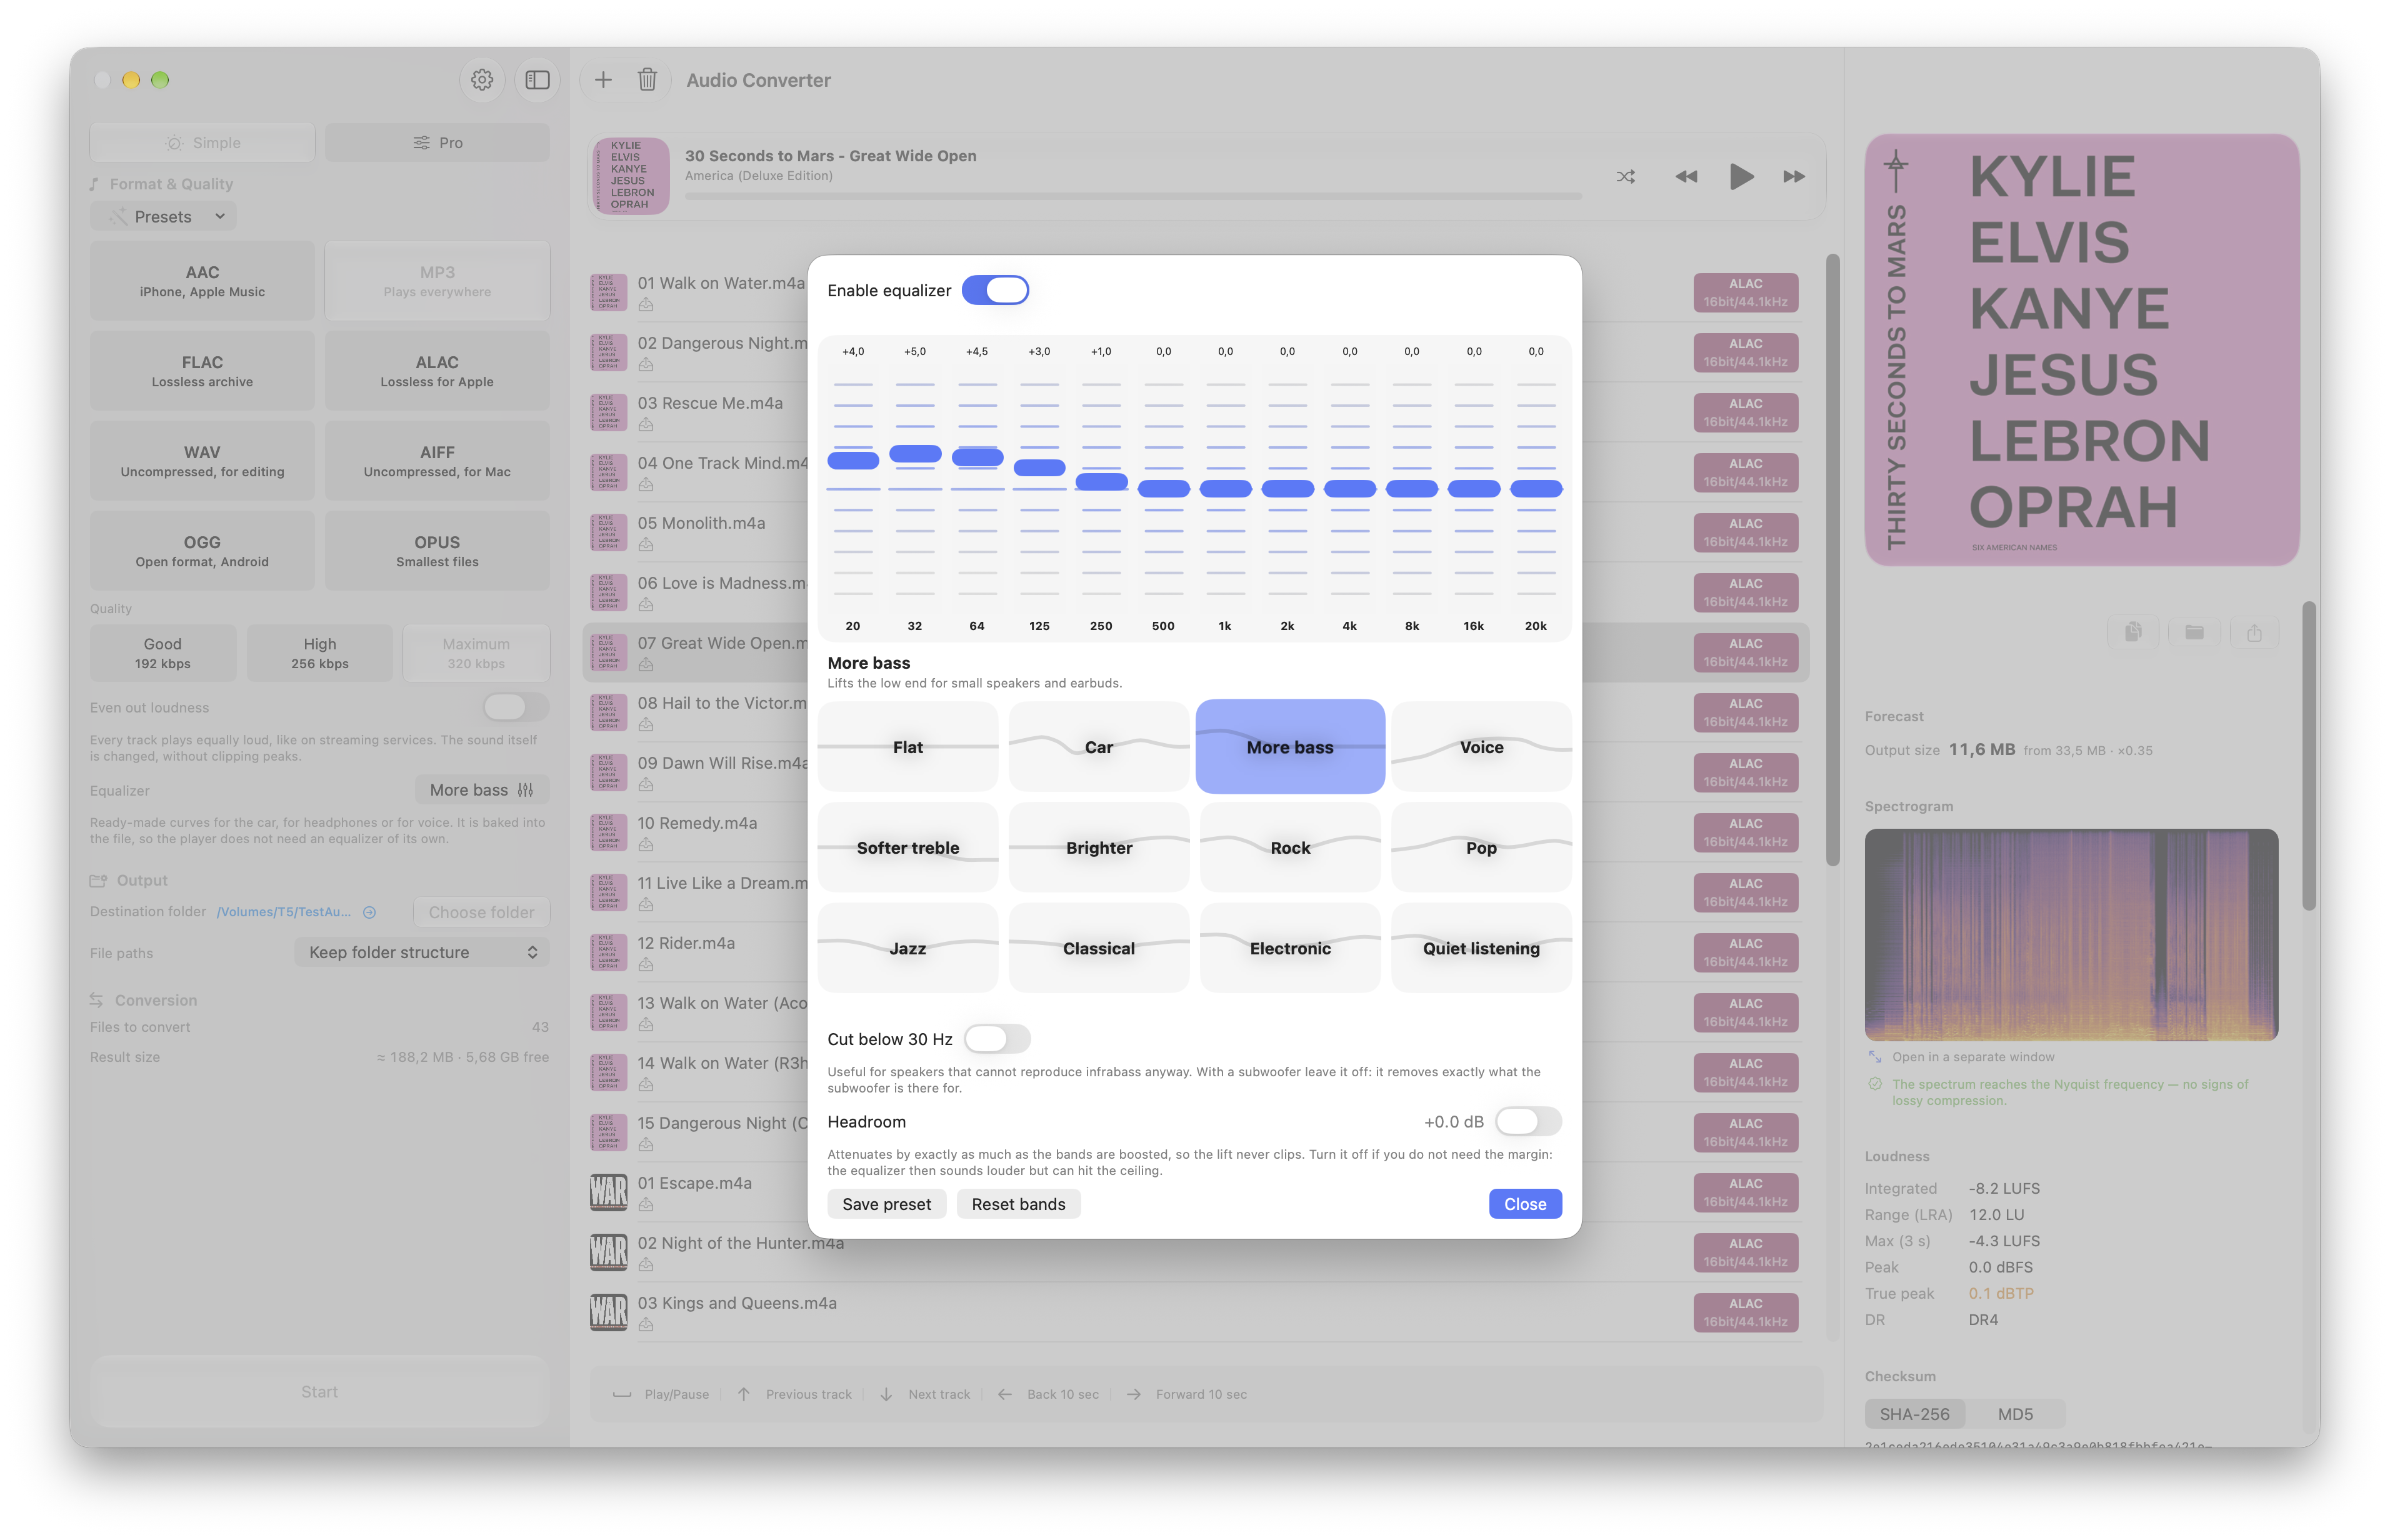The width and height of the screenshot is (2390, 1540).
Task: Open the equalizer sliders icon beside More bass
Action: pyautogui.click(x=526, y=790)
